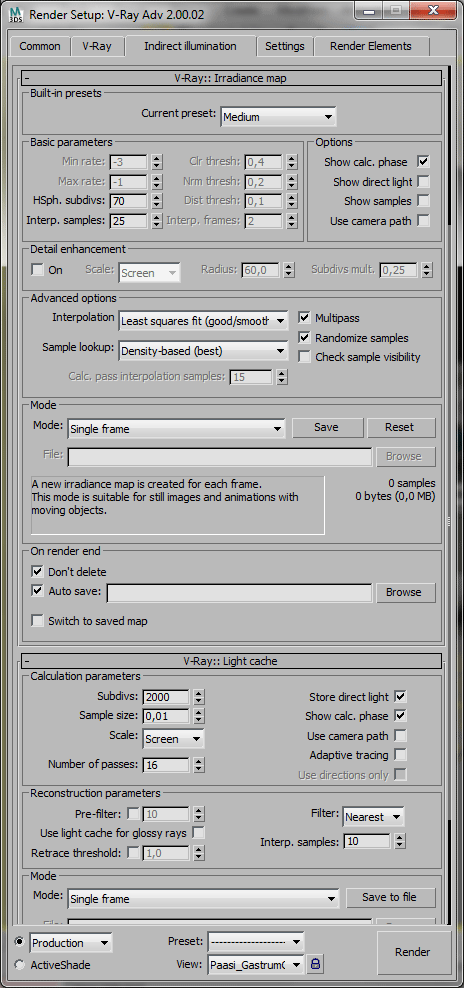Click the Number of passes spinner
This screenshot has width=464, height=988.
199,765
